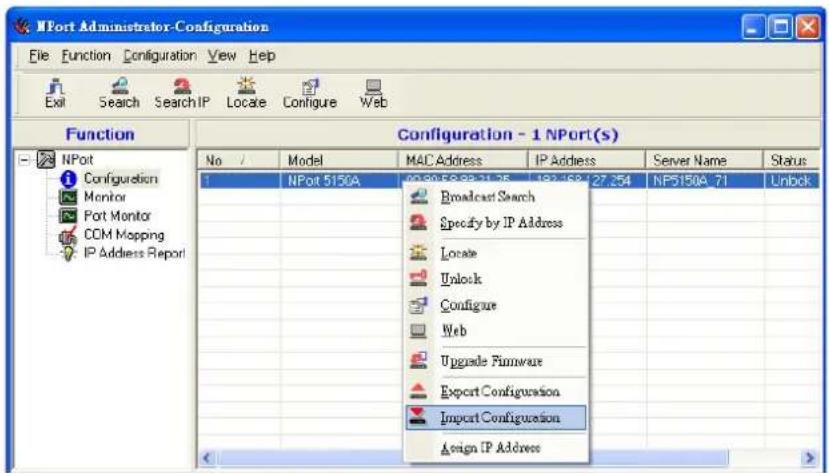This screenshot has height=473, width=829.
Task: Click the blue info icon beside Configuration
Action: tap(68, 179)
